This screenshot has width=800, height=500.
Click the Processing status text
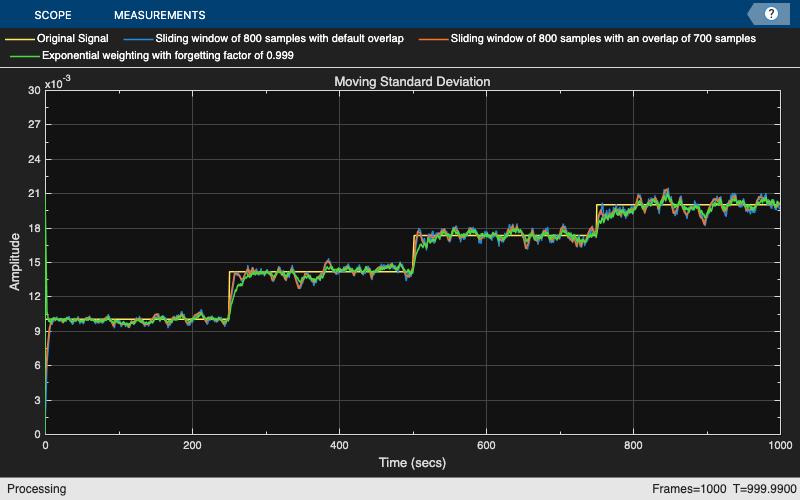tap(37, 489)
